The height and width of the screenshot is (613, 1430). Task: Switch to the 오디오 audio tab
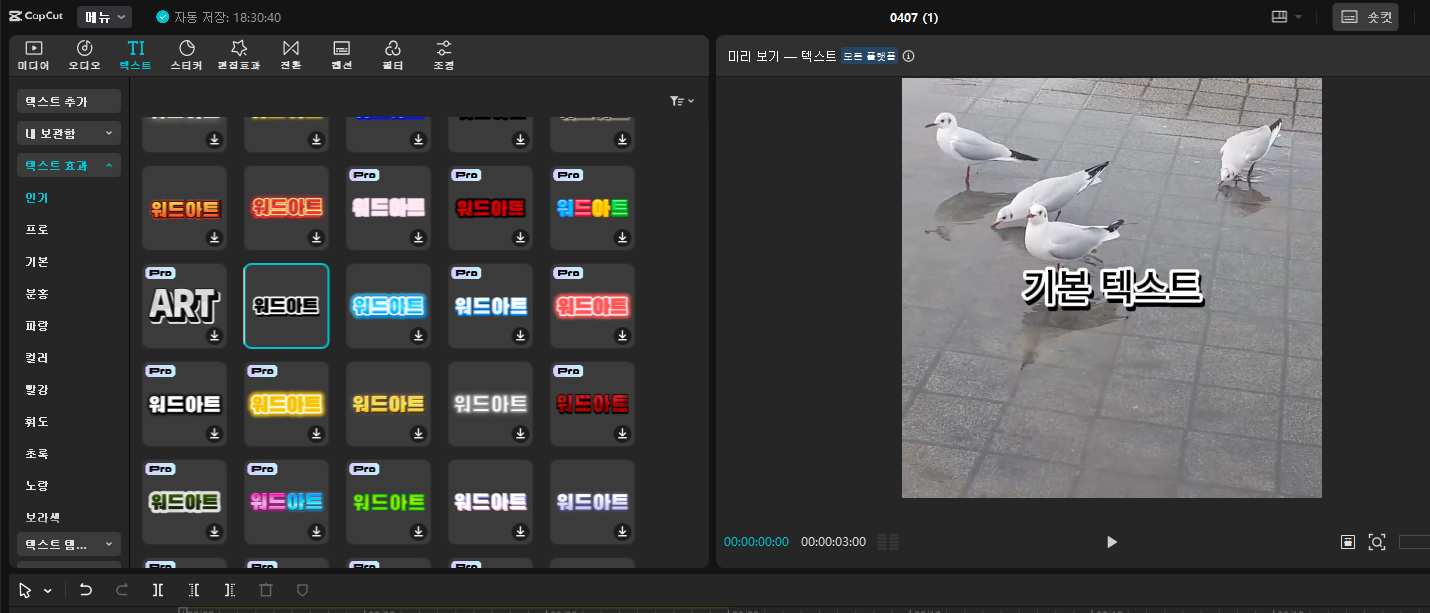tap(85, 55)
